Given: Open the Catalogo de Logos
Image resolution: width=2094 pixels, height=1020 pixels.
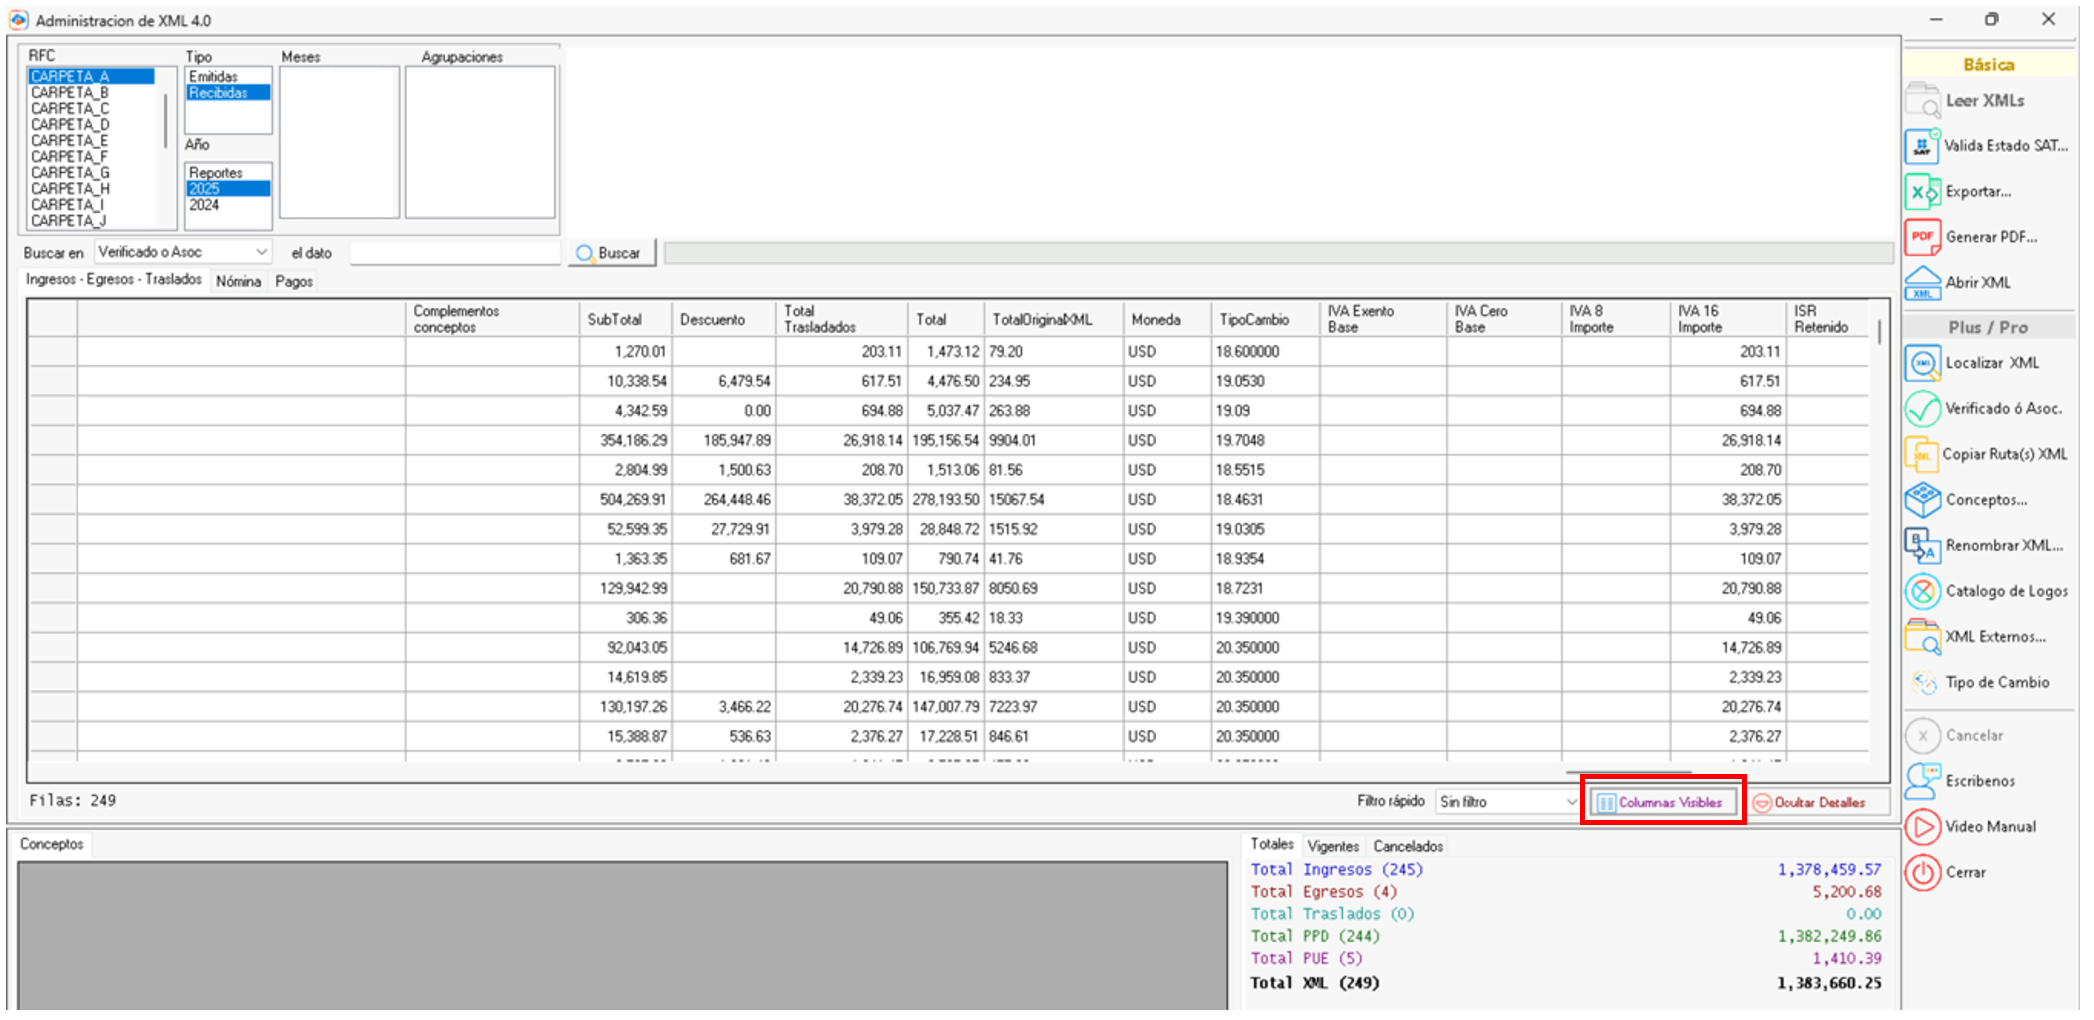Looking at the screenshot, I should click(x=1922, y=592).
